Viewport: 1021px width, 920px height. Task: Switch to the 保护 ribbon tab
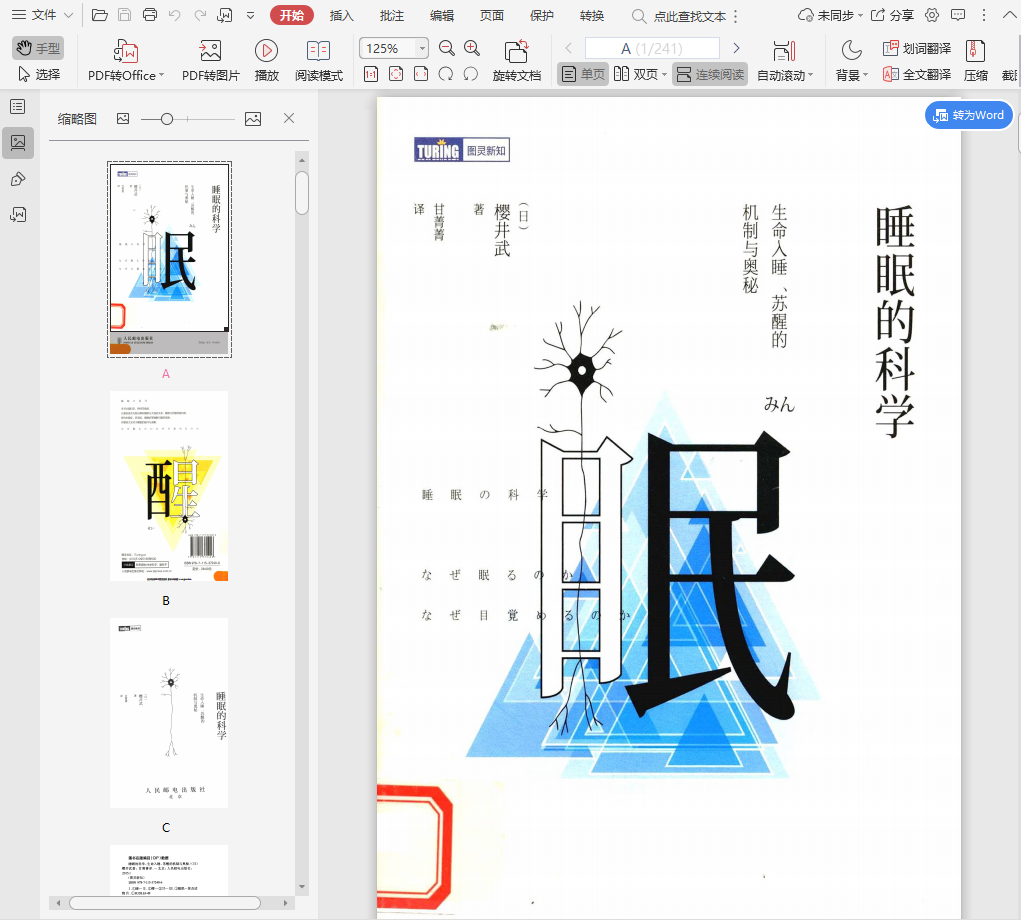542,16
